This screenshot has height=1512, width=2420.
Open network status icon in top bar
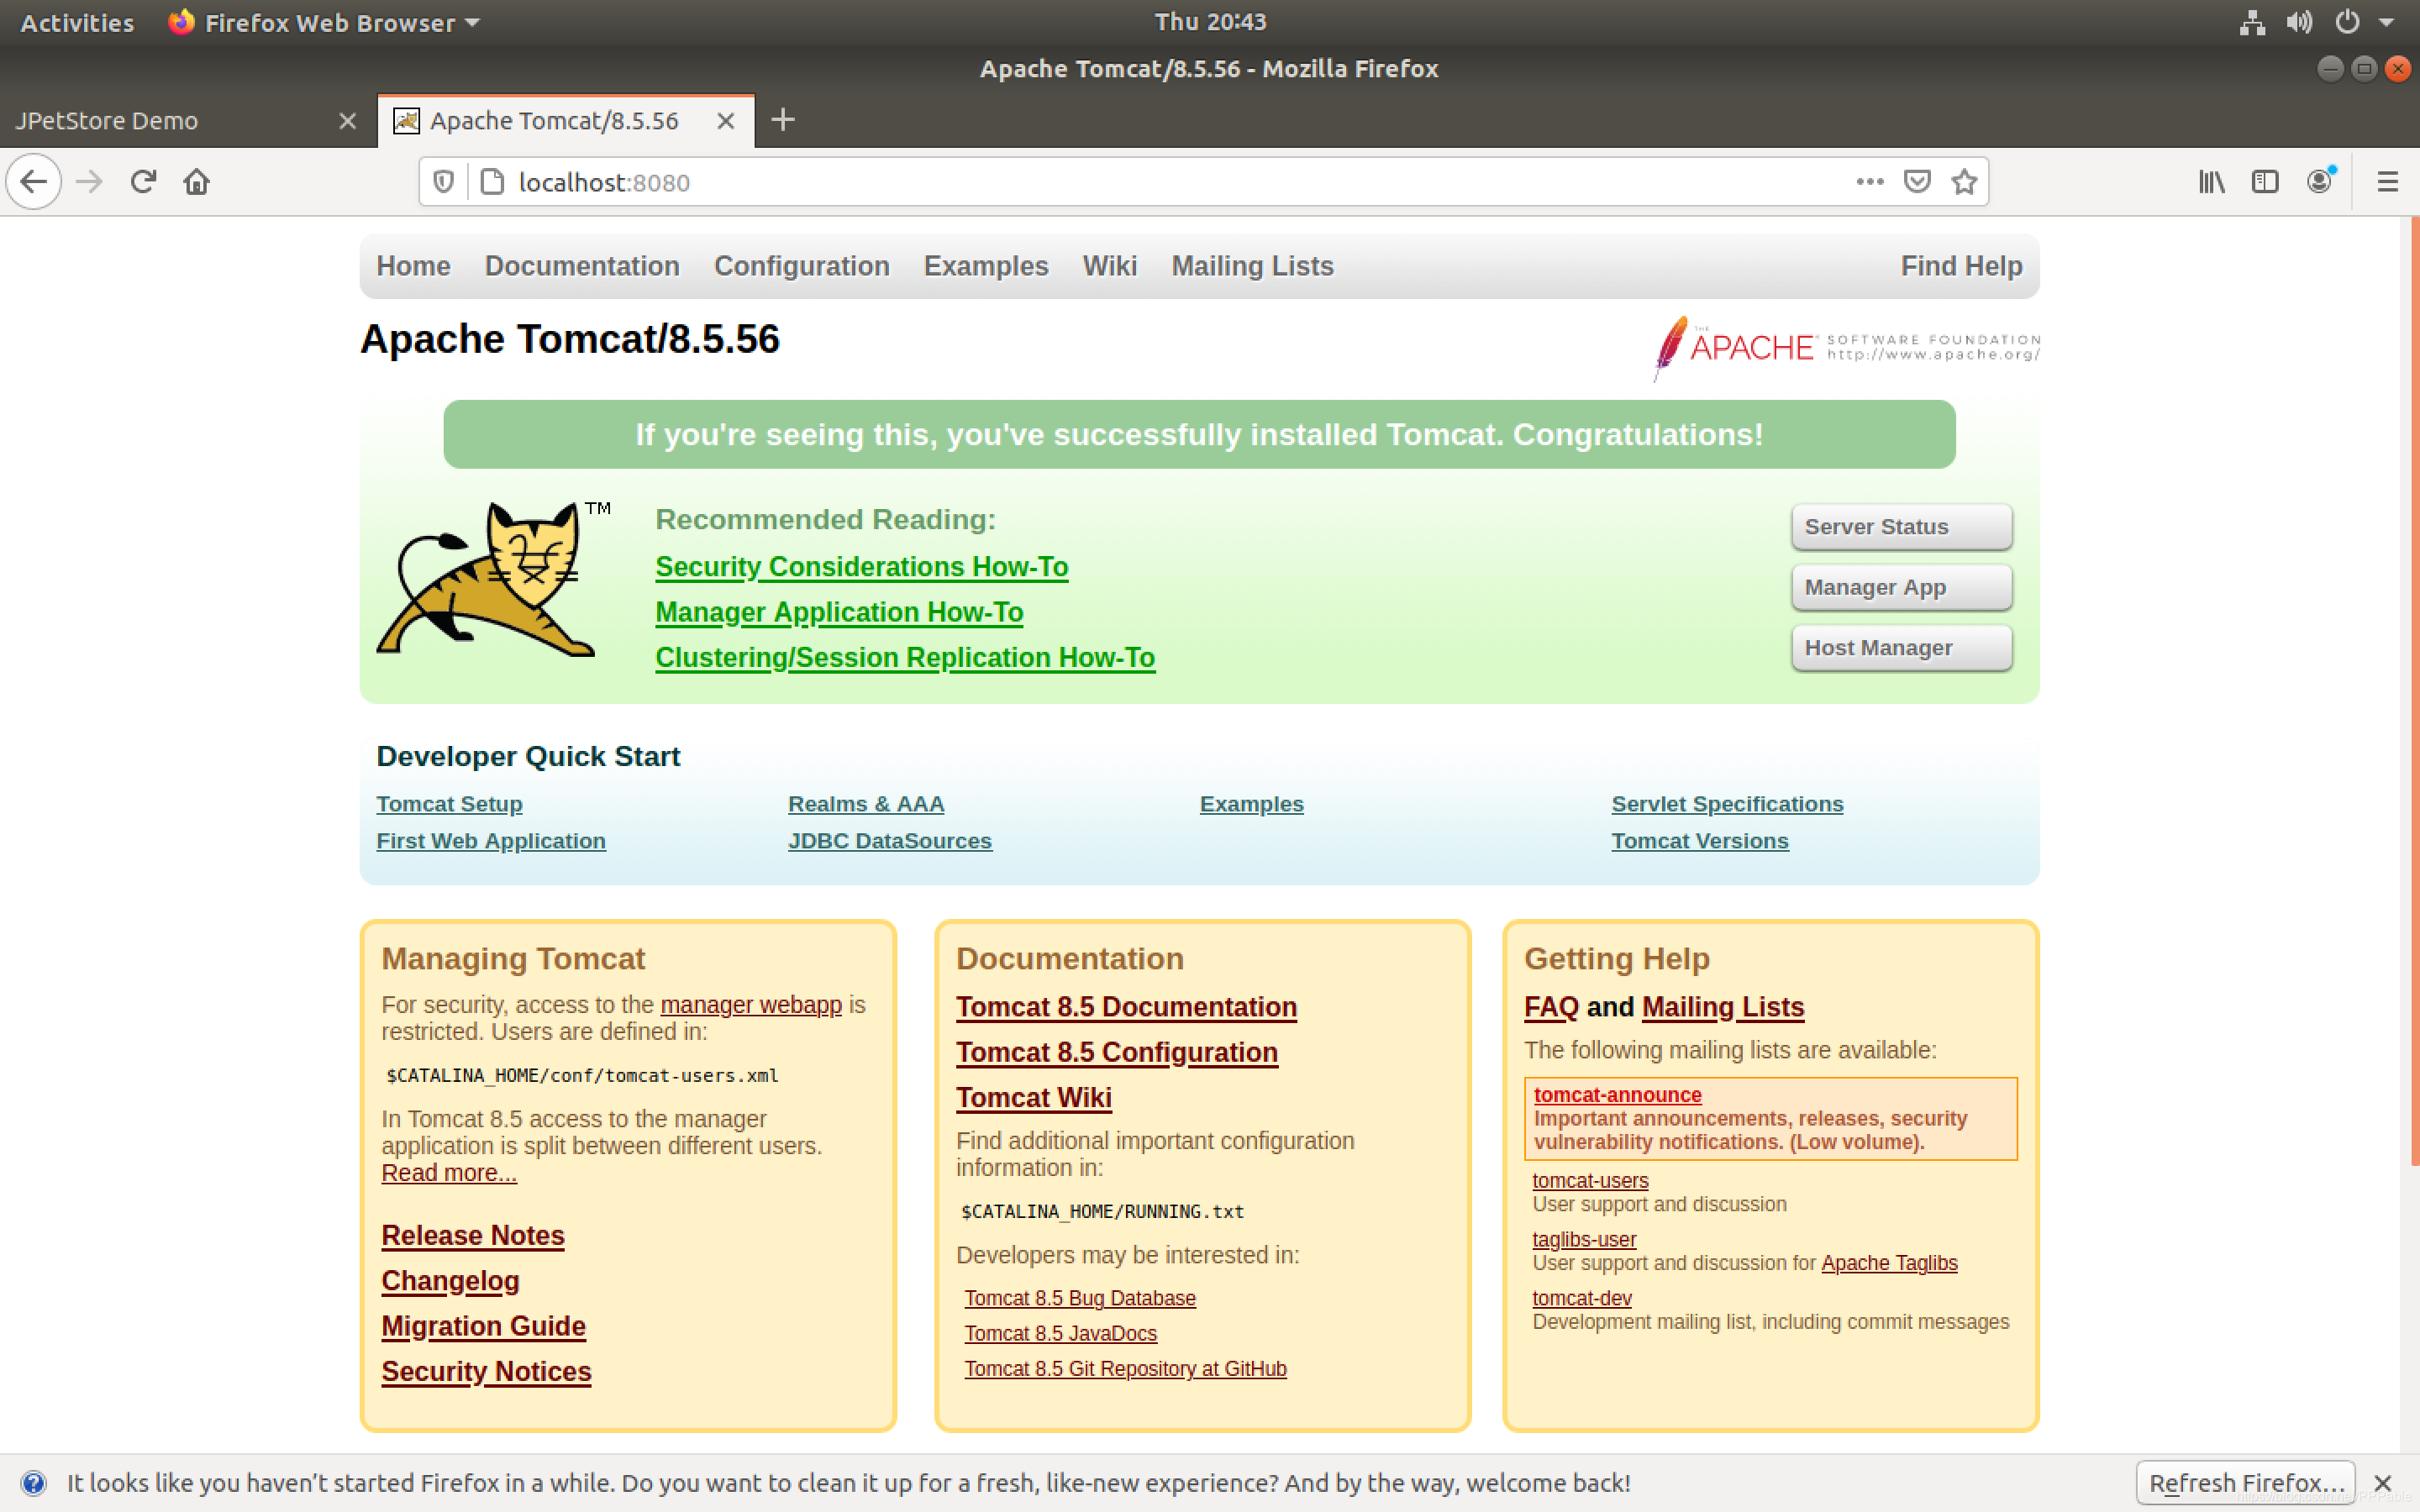pyautogui.click(x=2252, y=22)
